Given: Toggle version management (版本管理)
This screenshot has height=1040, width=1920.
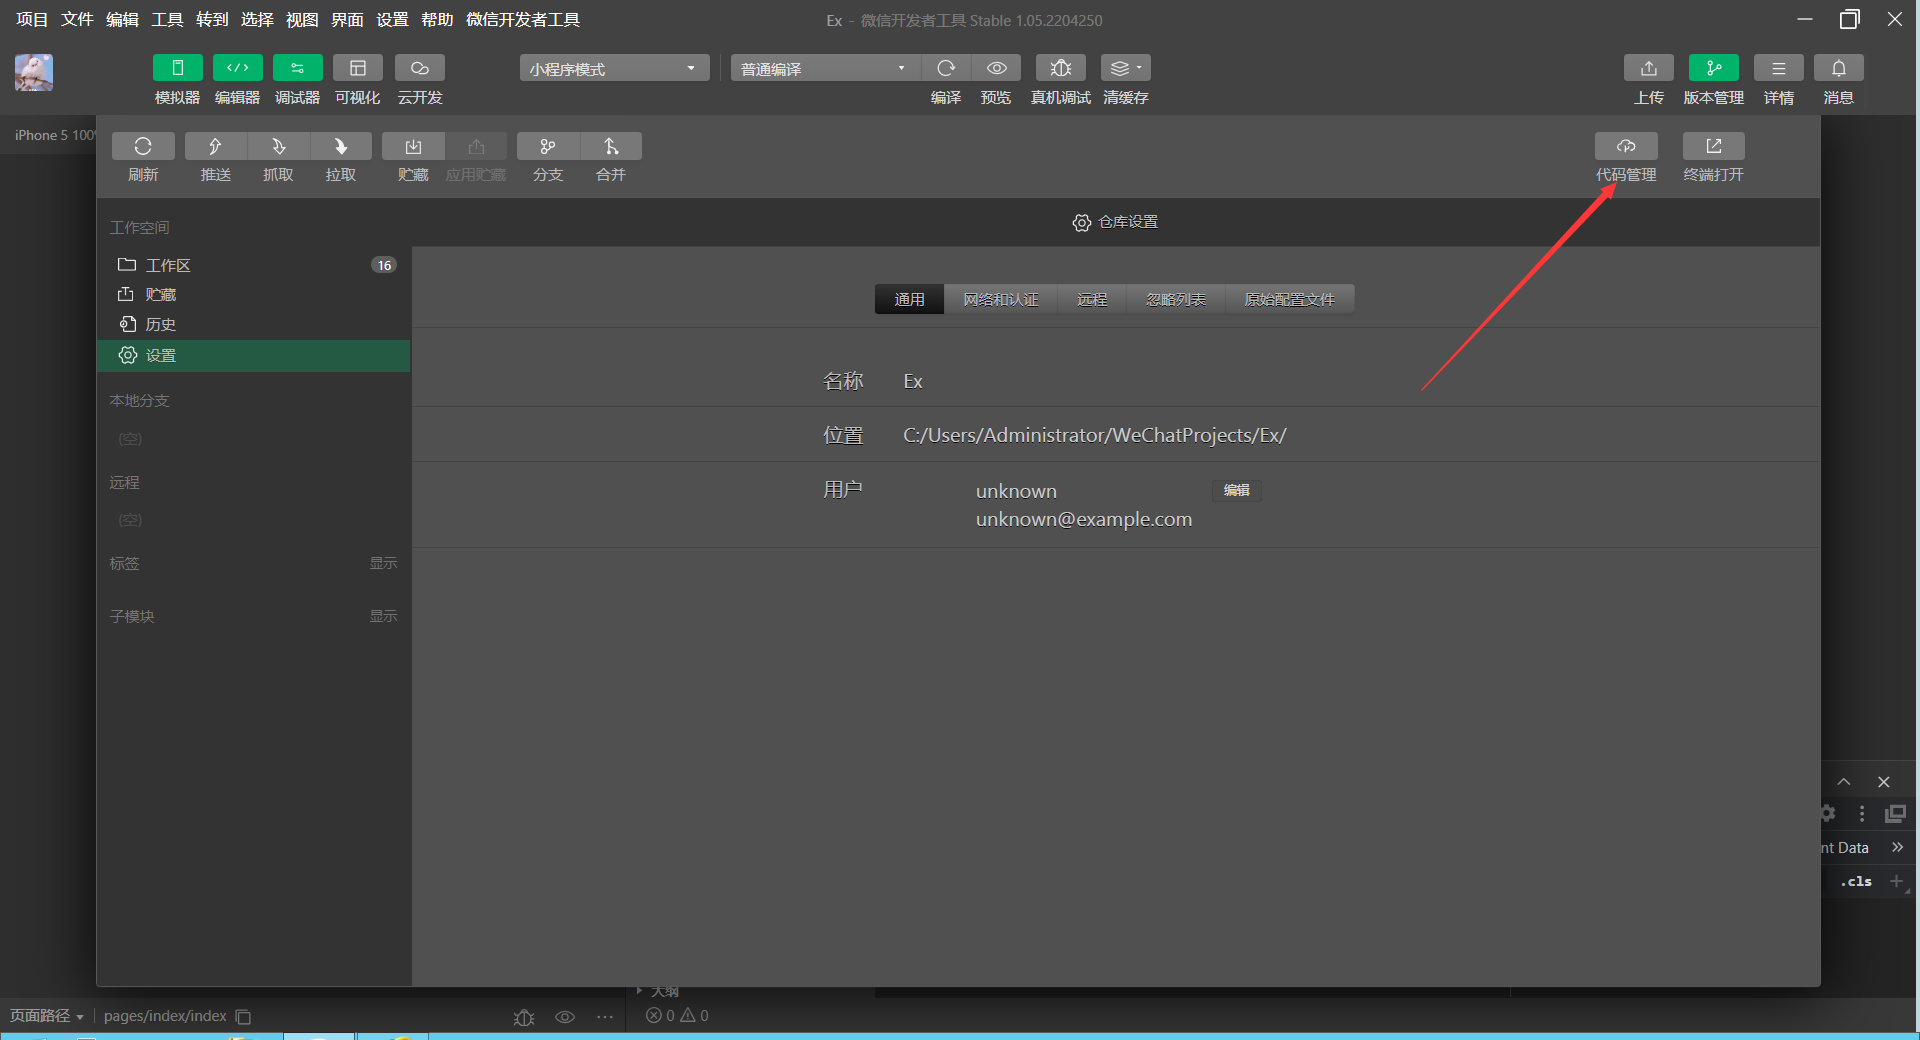Looking at the screenshot, I should 1713,68.
